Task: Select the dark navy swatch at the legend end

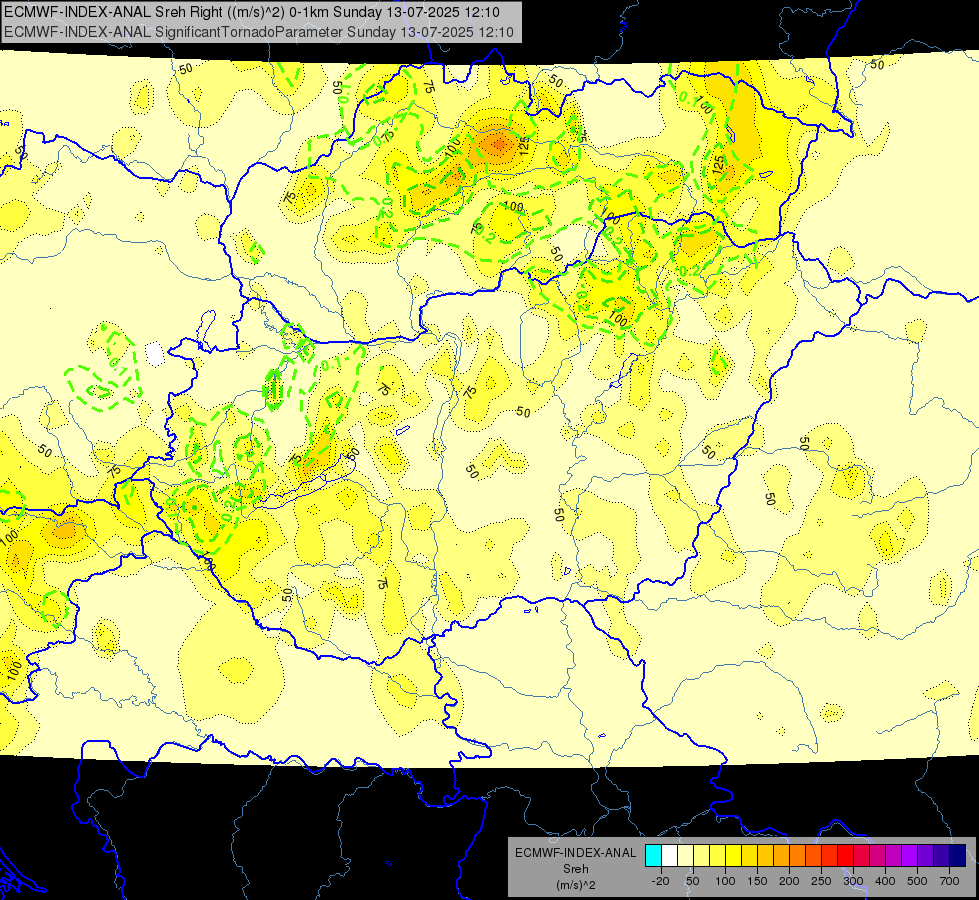Action: [x=958, y=856]
